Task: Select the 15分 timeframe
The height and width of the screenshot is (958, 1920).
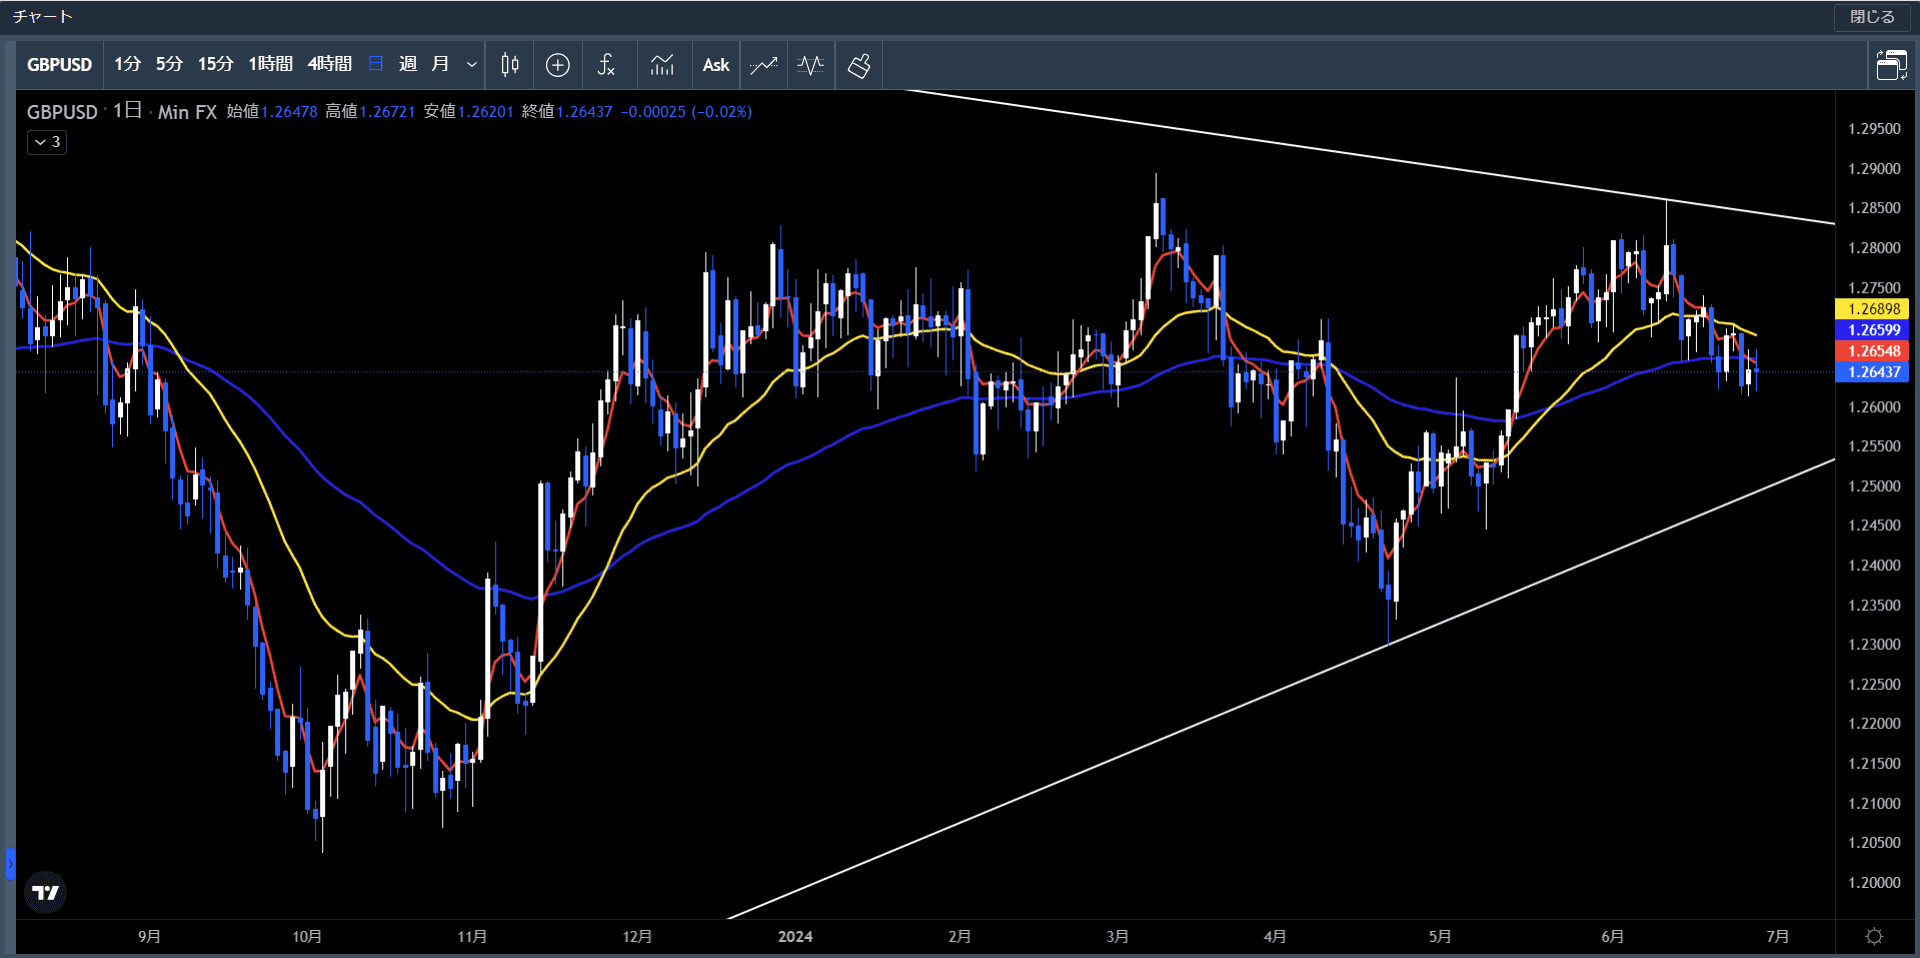Action: coord(215,65)
